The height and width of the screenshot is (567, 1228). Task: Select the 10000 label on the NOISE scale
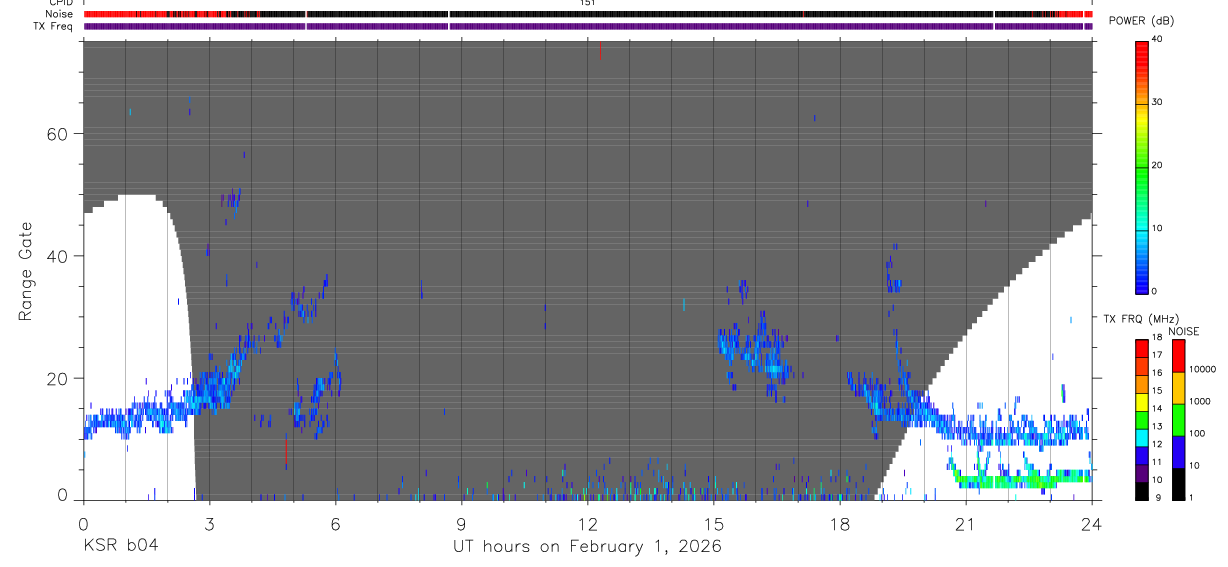click(1202, 369)
